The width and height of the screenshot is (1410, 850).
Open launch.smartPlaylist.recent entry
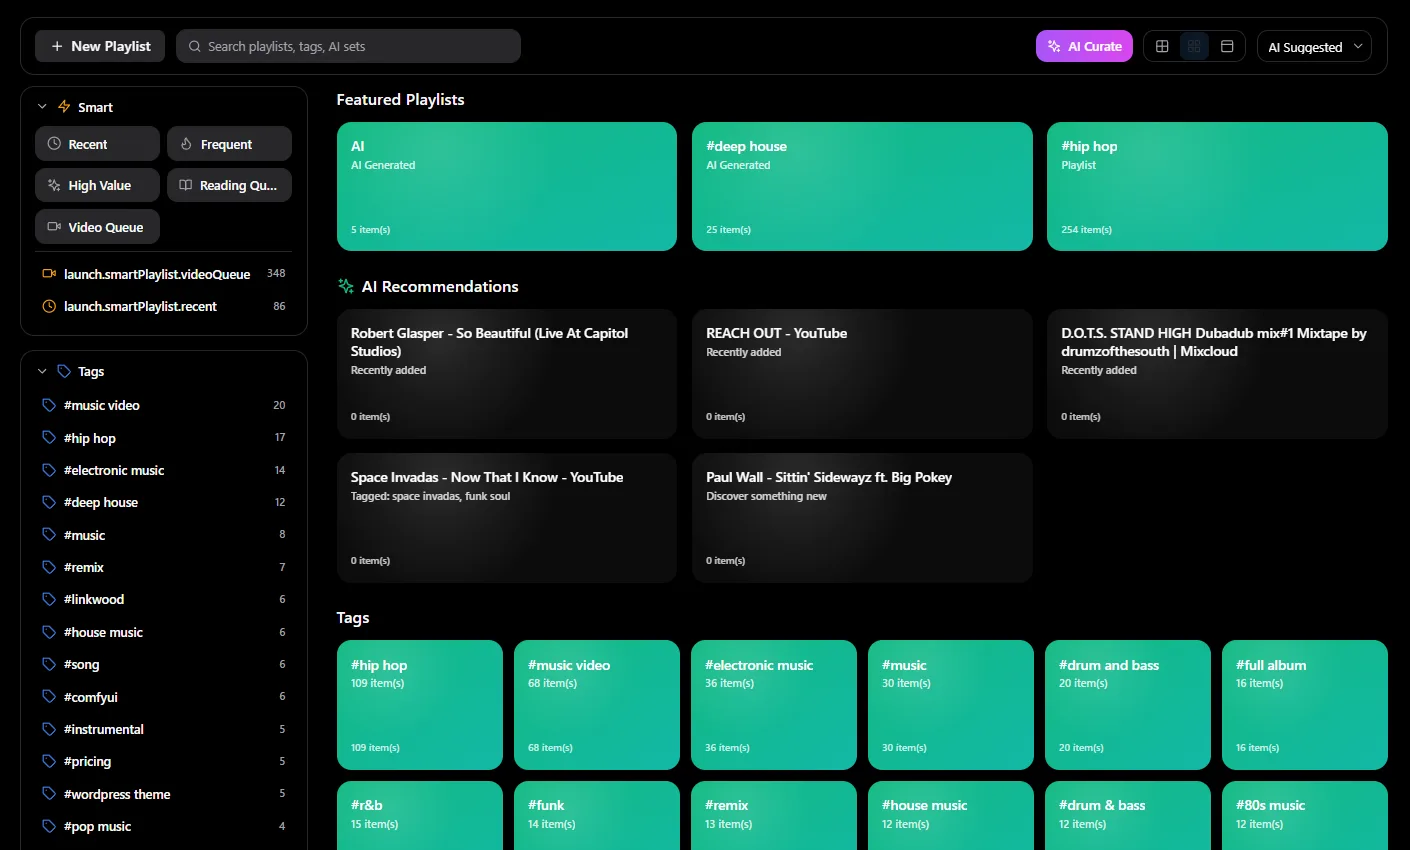(x=164, y=306)
